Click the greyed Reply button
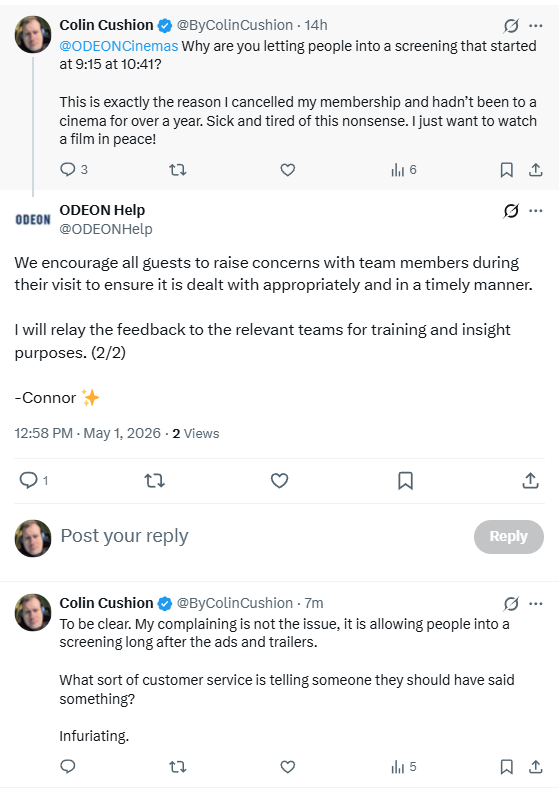Image resolution: width=559 pixels, height=791 pixels. point(509,536)
